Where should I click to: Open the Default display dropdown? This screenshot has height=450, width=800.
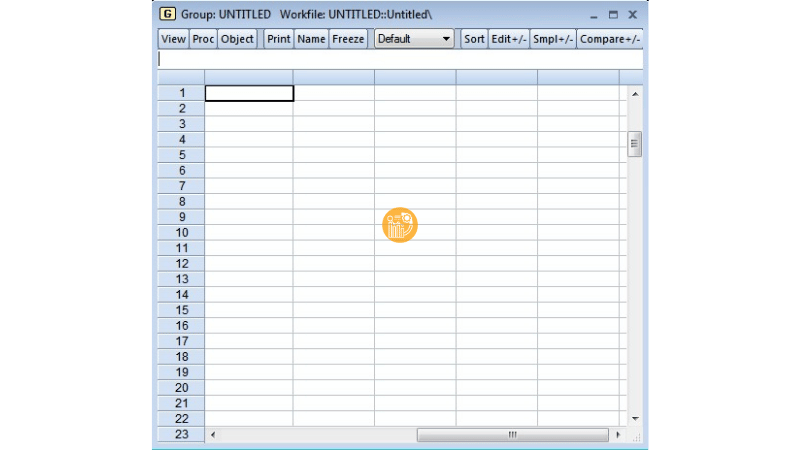[x=414, y=39]
